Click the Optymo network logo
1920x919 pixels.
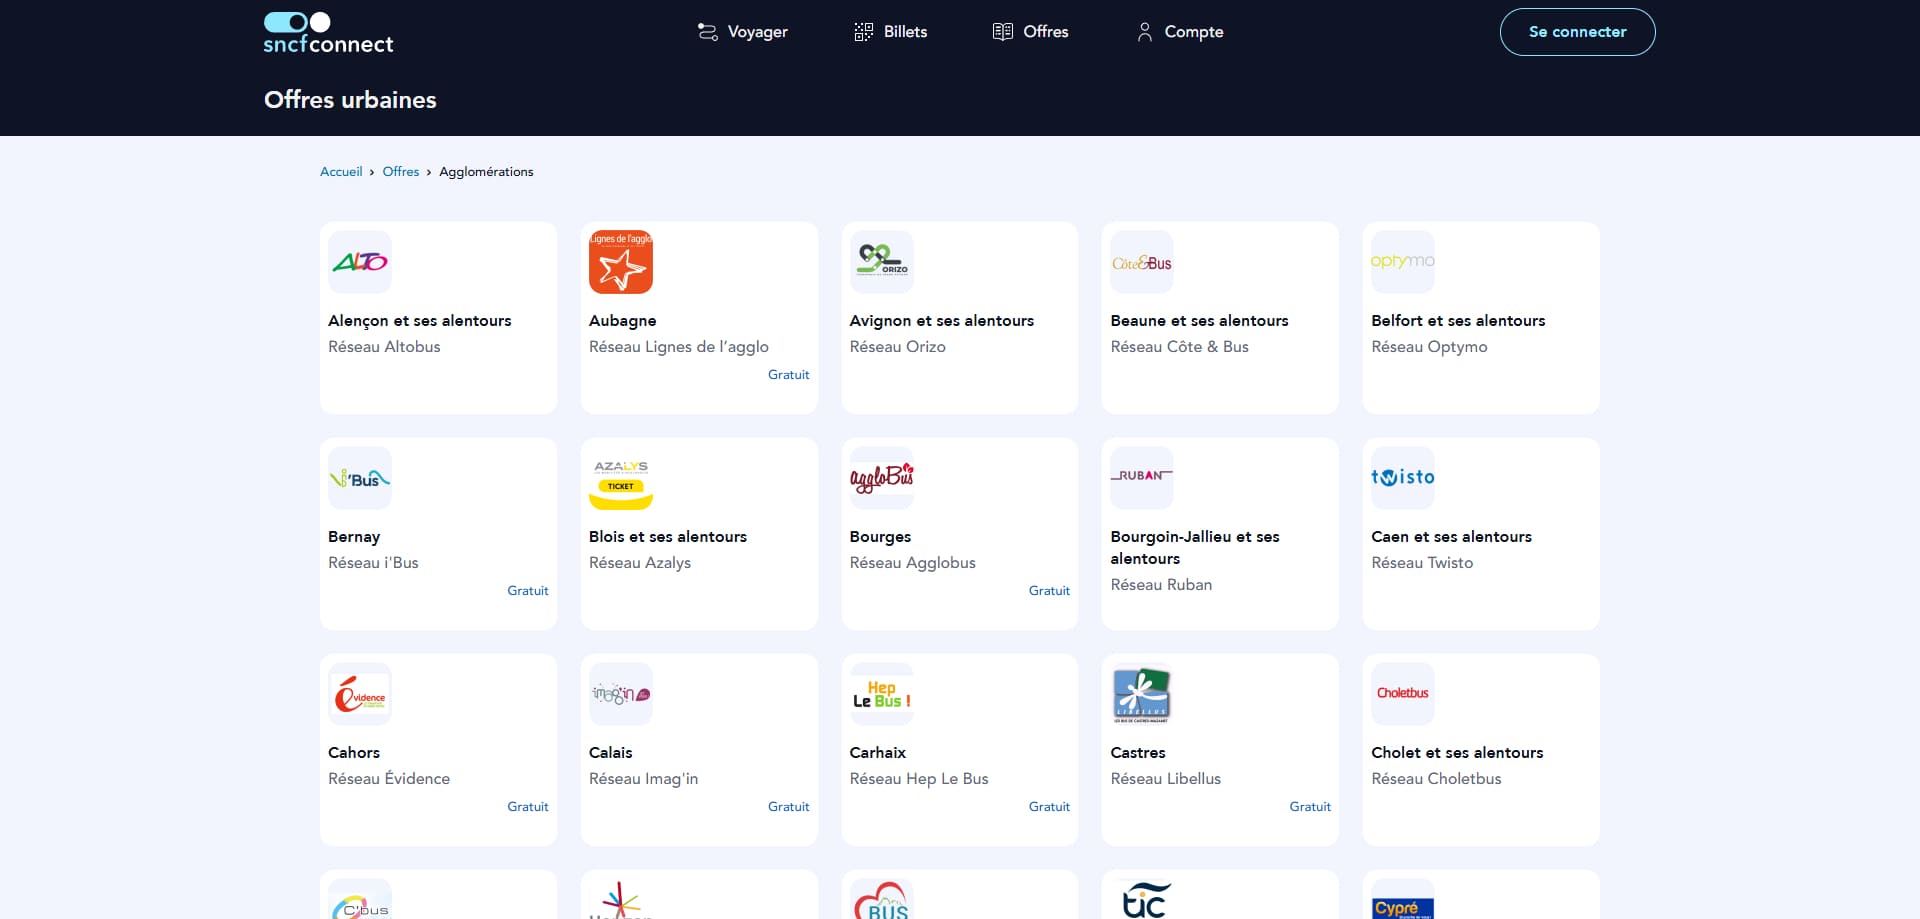[1403, 262]
